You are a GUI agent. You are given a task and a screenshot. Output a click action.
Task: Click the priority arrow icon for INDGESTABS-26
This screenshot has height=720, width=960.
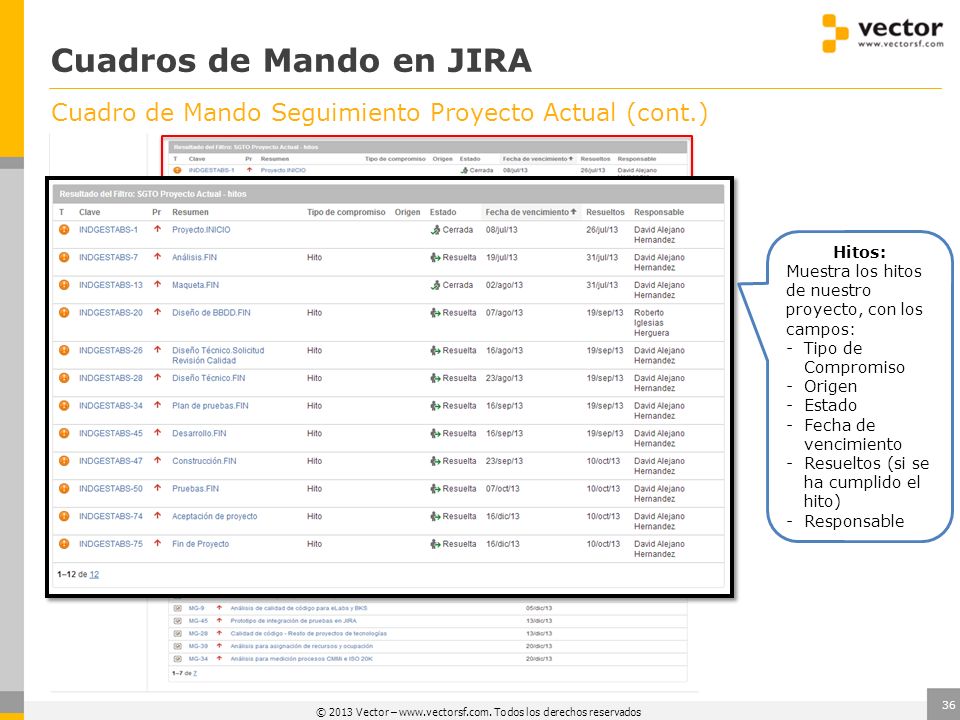[x=157, y=350]
